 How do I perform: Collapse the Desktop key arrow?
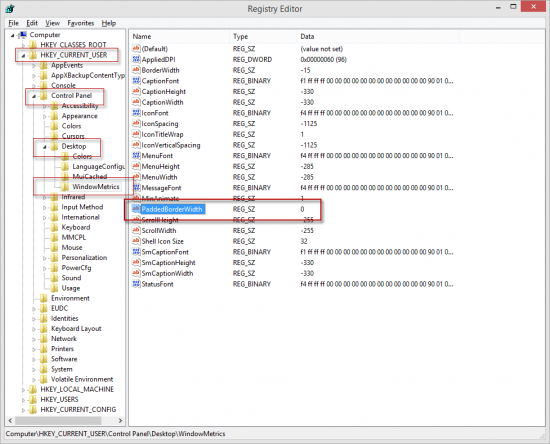(x=45, y=147)
